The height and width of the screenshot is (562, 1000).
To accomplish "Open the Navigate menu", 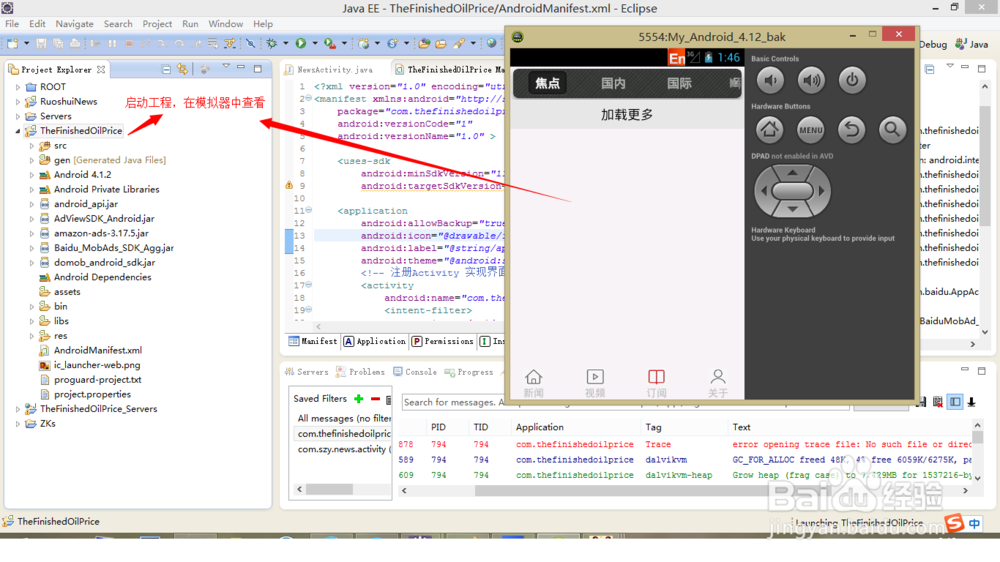I will pos(74,24).
